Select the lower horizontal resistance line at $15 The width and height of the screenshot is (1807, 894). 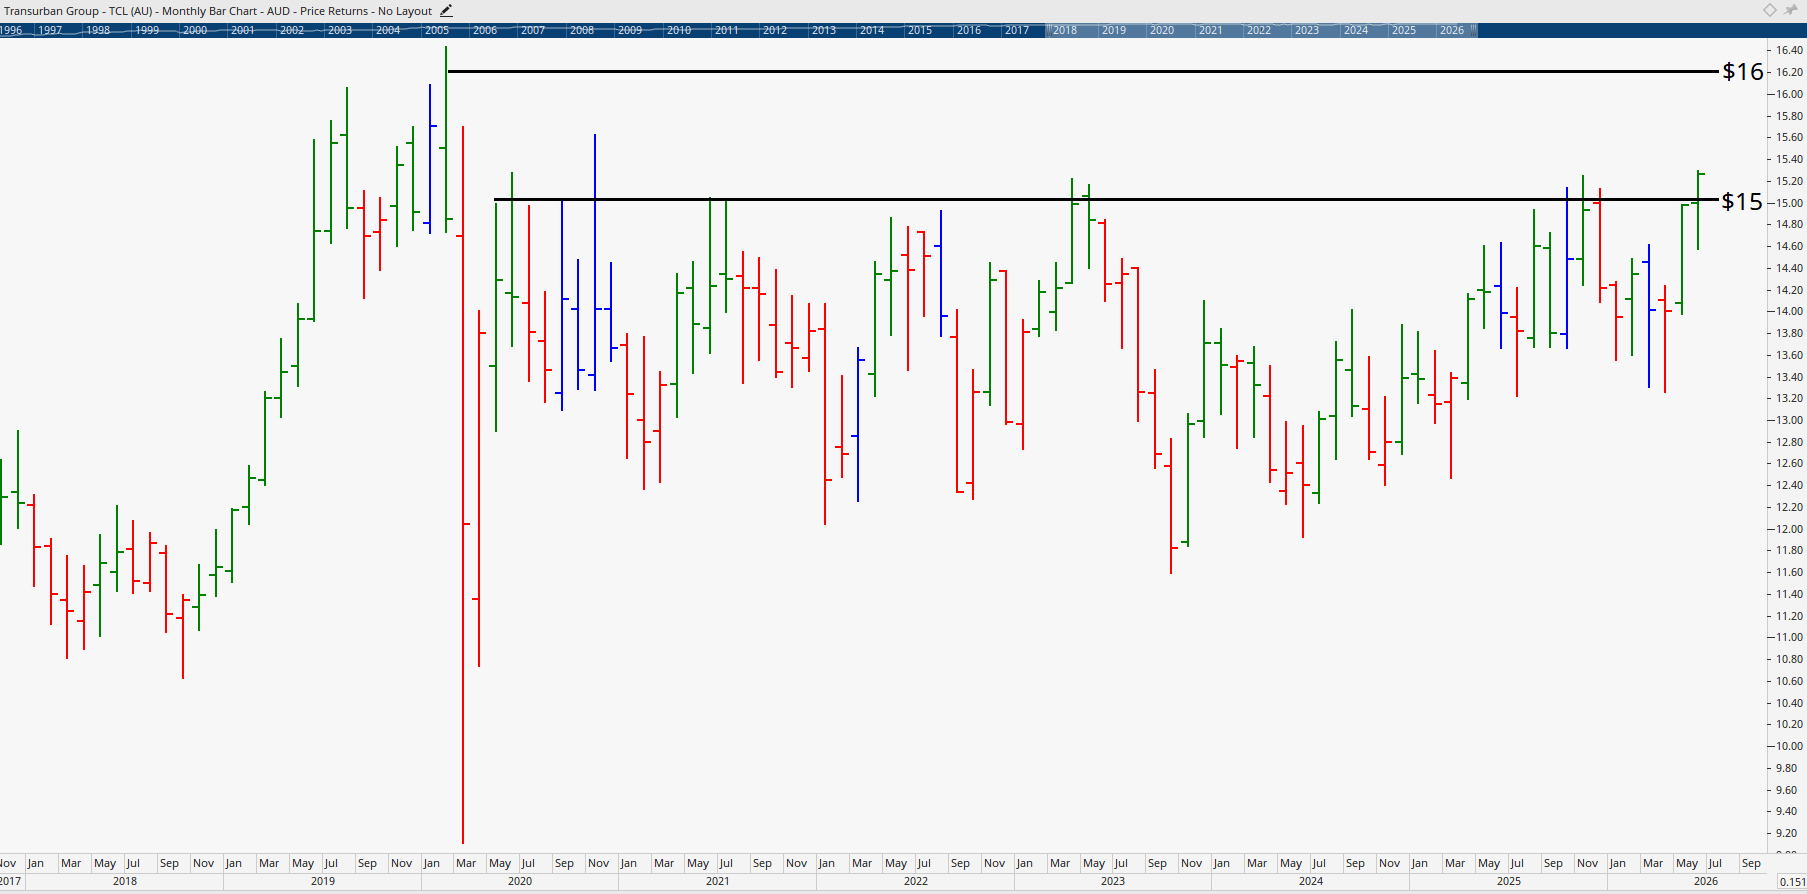[x=1106, y=199]
